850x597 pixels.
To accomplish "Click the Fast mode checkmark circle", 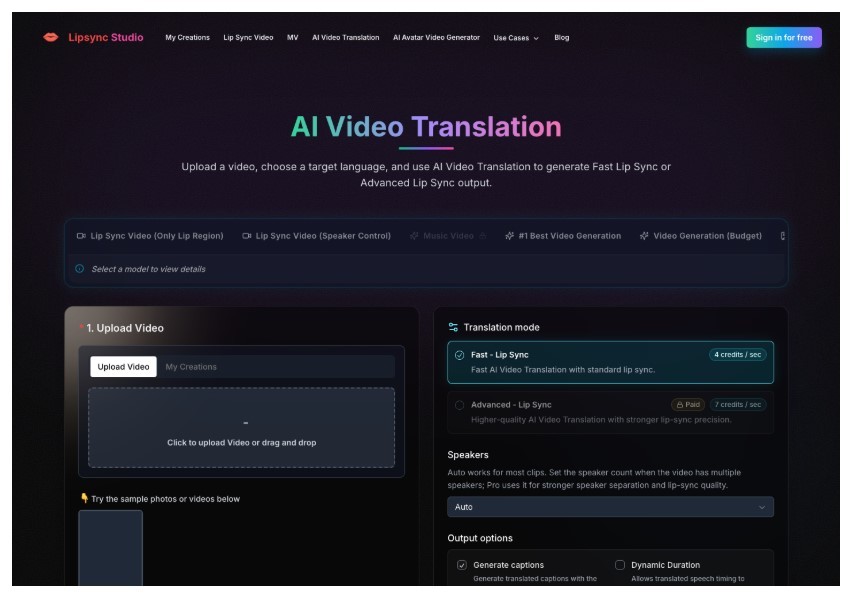I will [x=460, y=355].
